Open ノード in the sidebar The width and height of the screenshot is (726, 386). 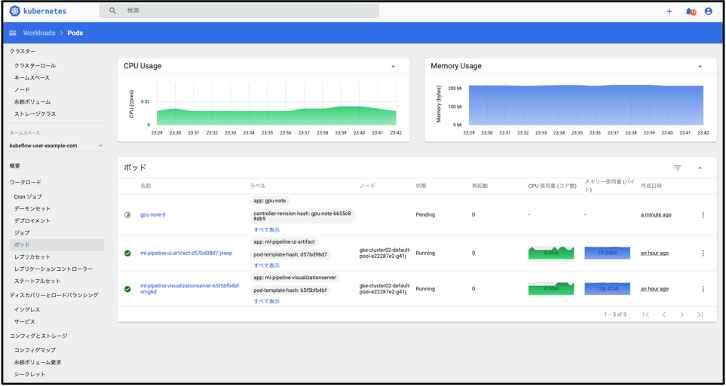click(22, 89)
